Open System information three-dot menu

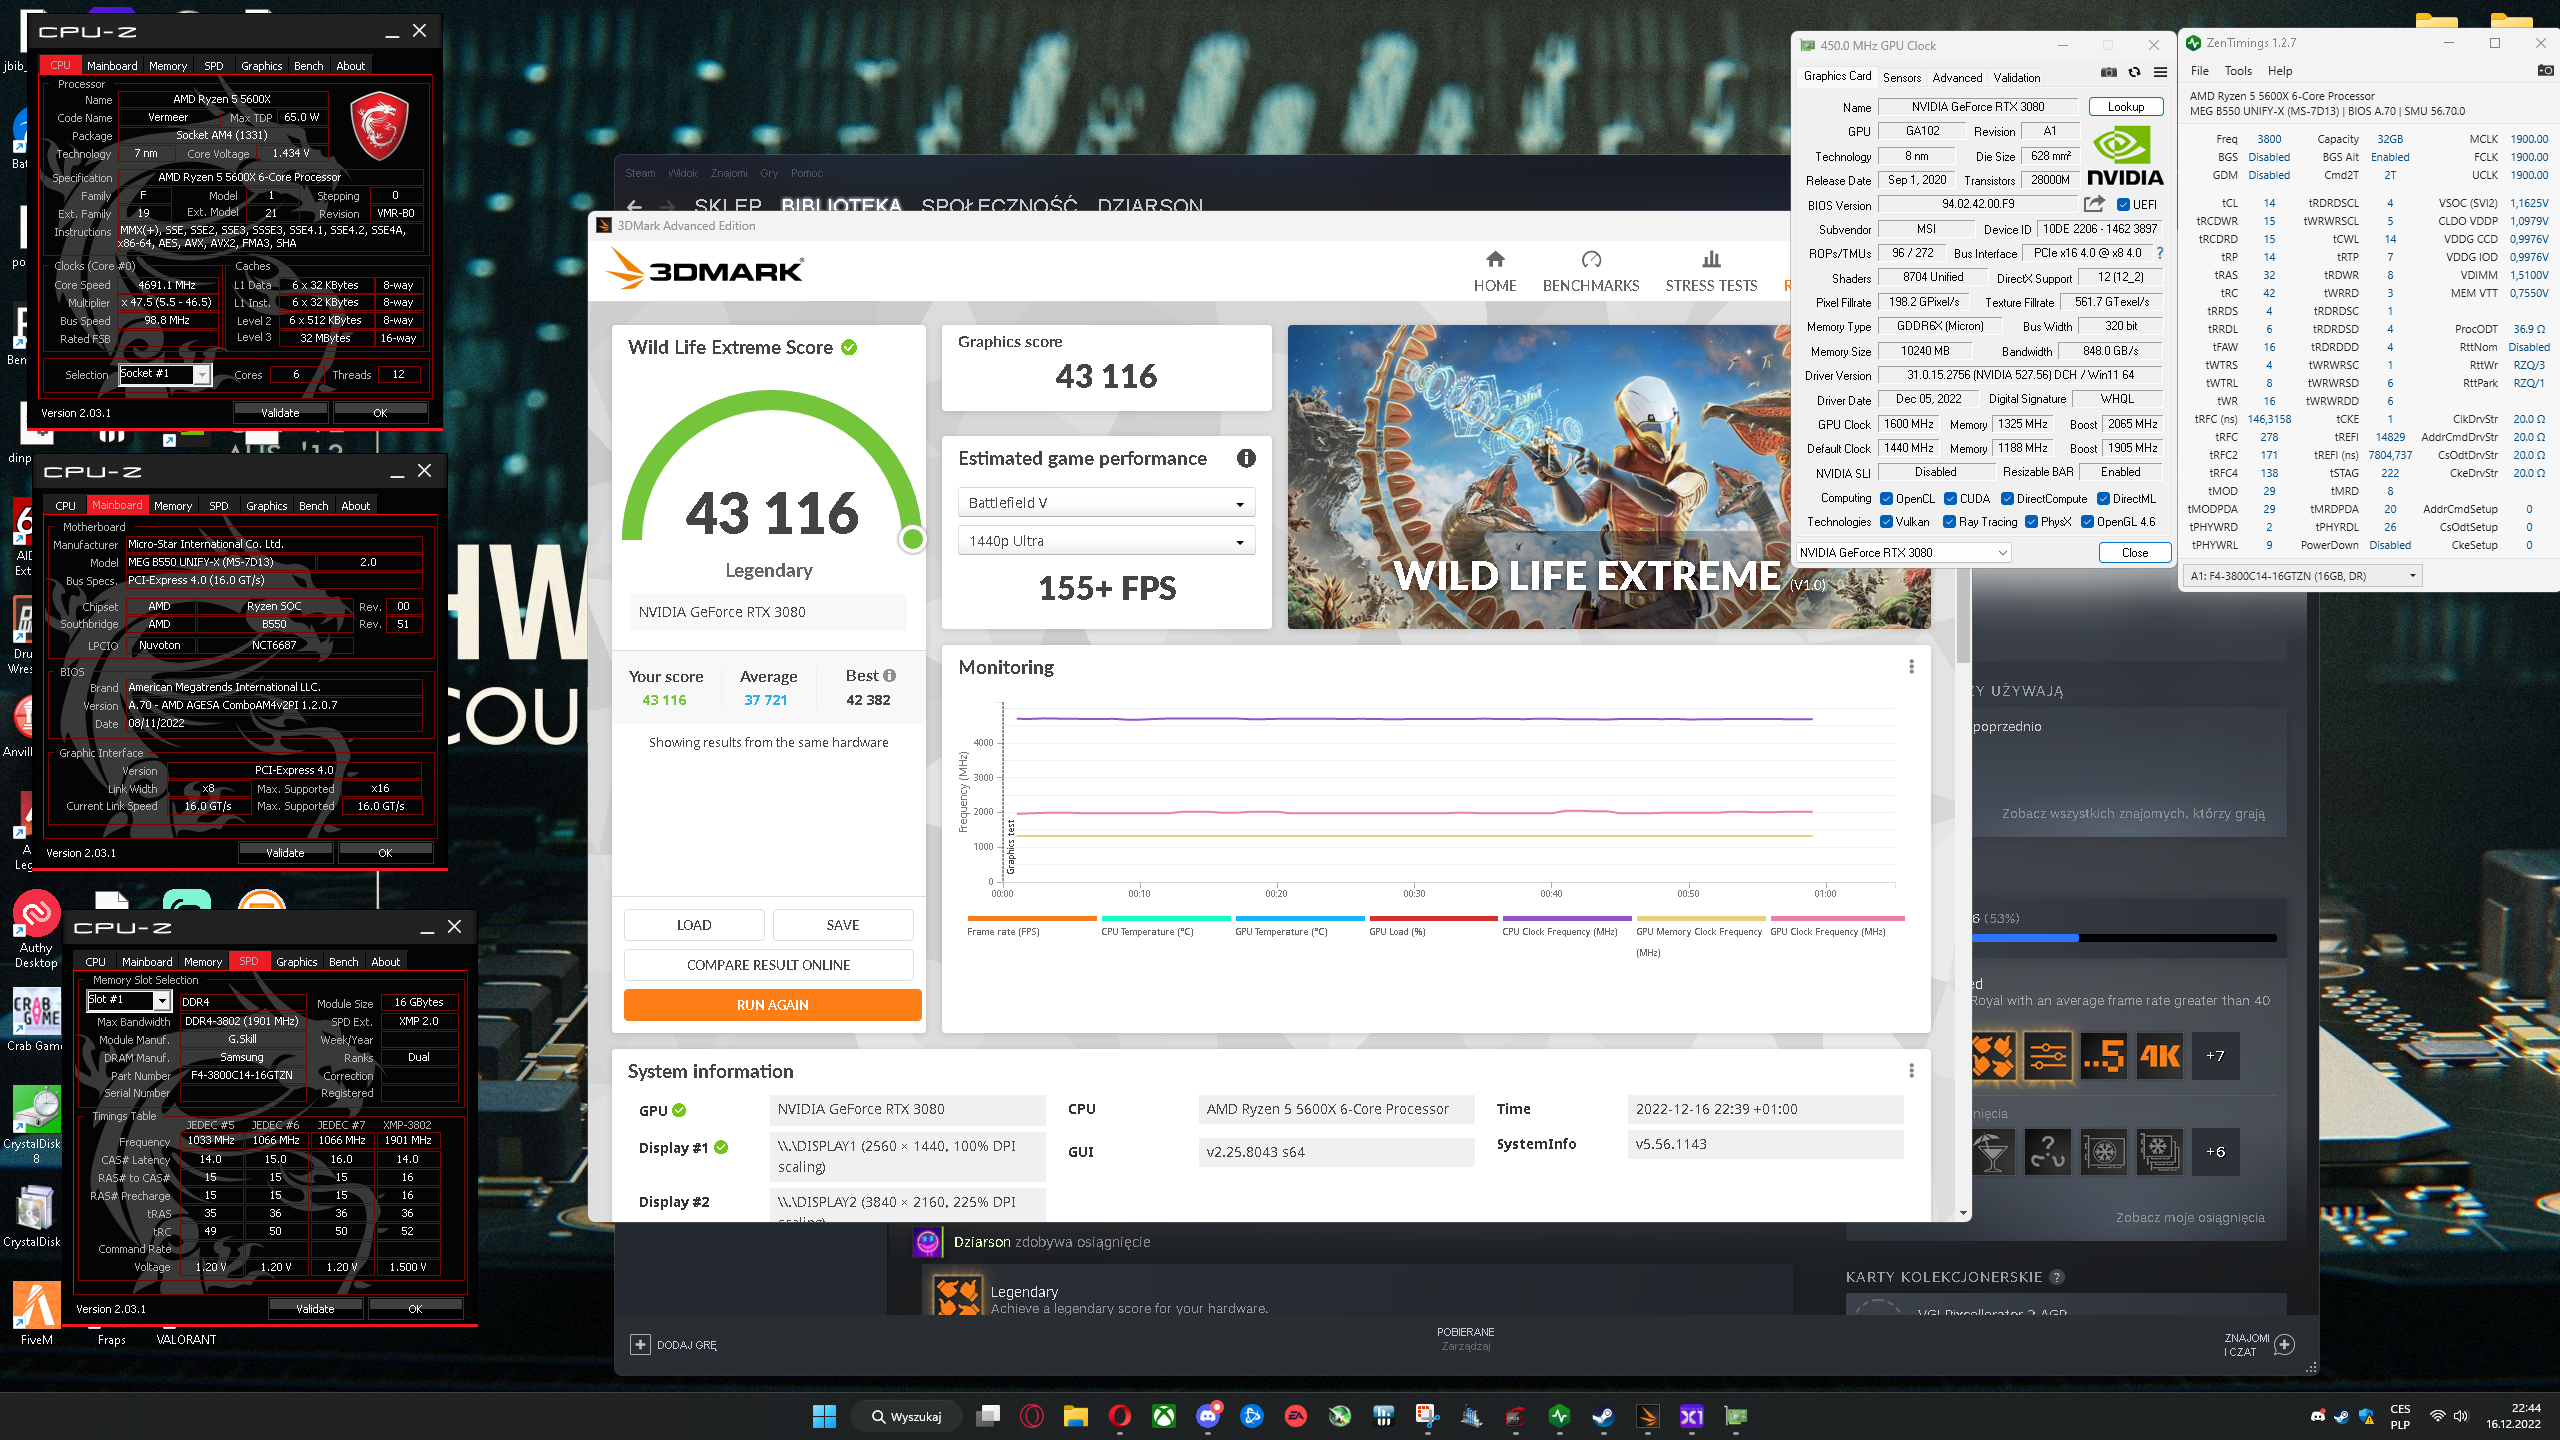(1911, 1070)
